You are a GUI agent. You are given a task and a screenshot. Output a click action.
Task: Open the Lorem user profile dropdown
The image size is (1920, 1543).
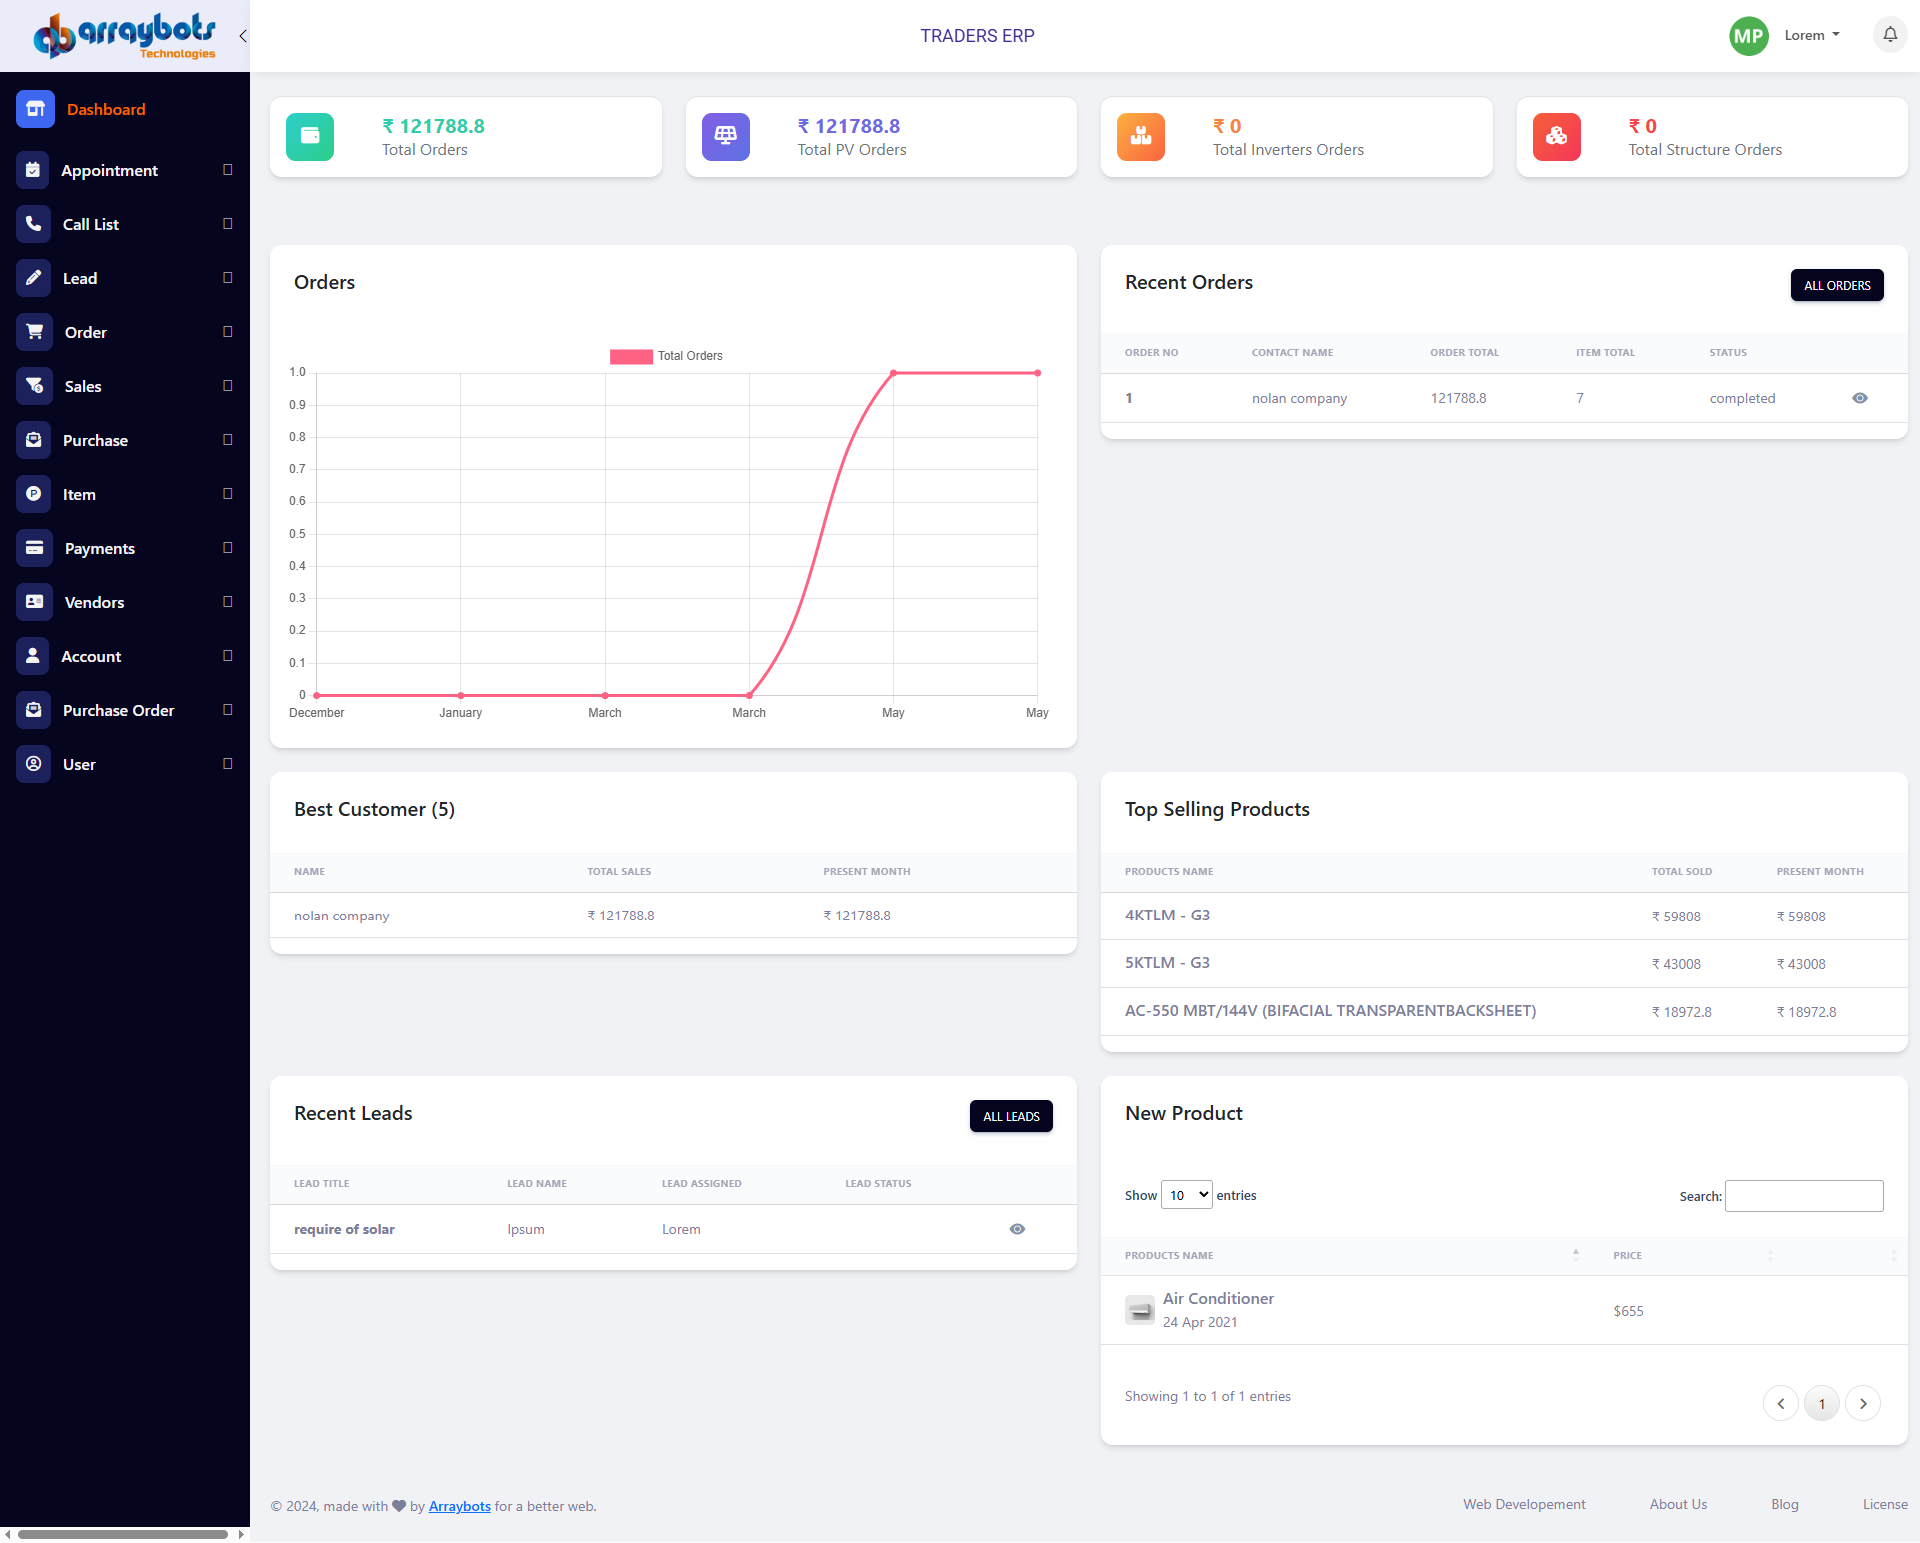click(x=1811, y=35)
